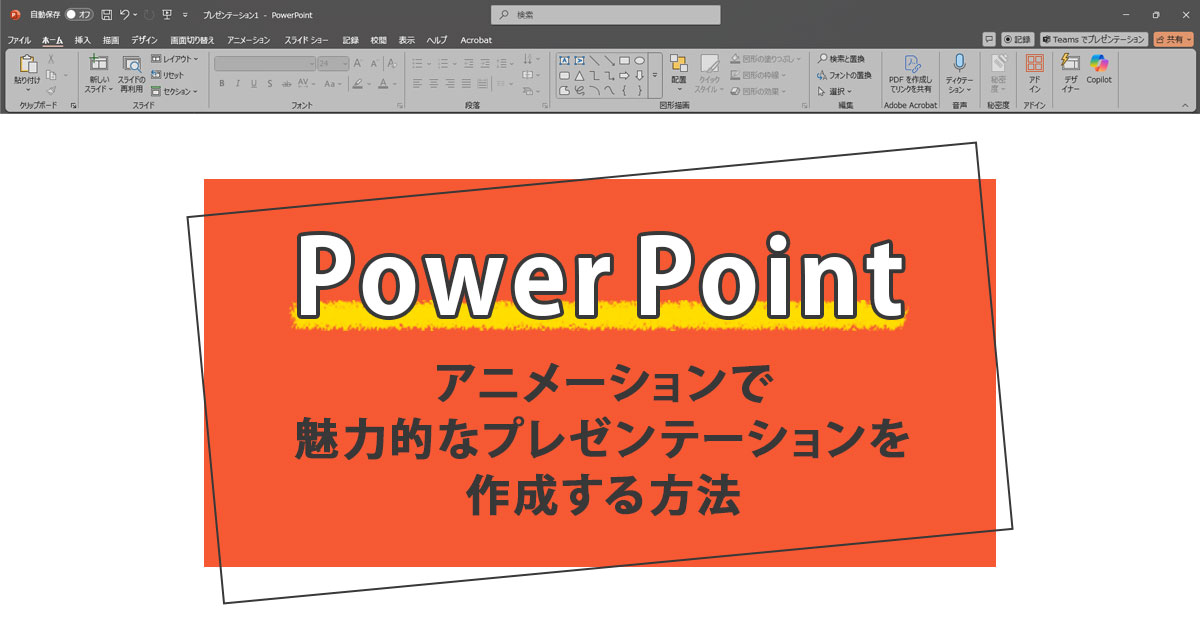Open the Comments pane icon
This screenshot has width=1200, height=630.
pyautogui.click(x=989, y=39)
